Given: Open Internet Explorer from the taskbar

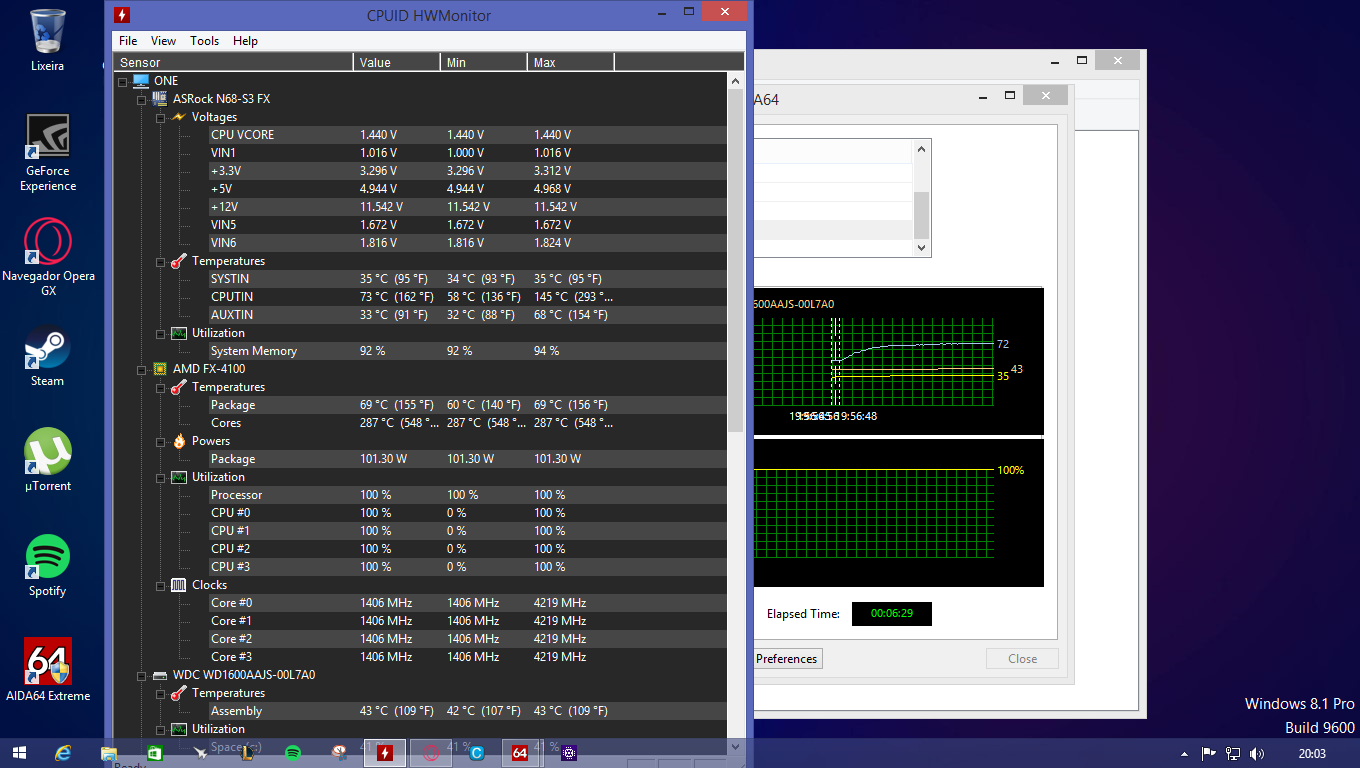Looking at the screenshot, I should pos(63,753).
